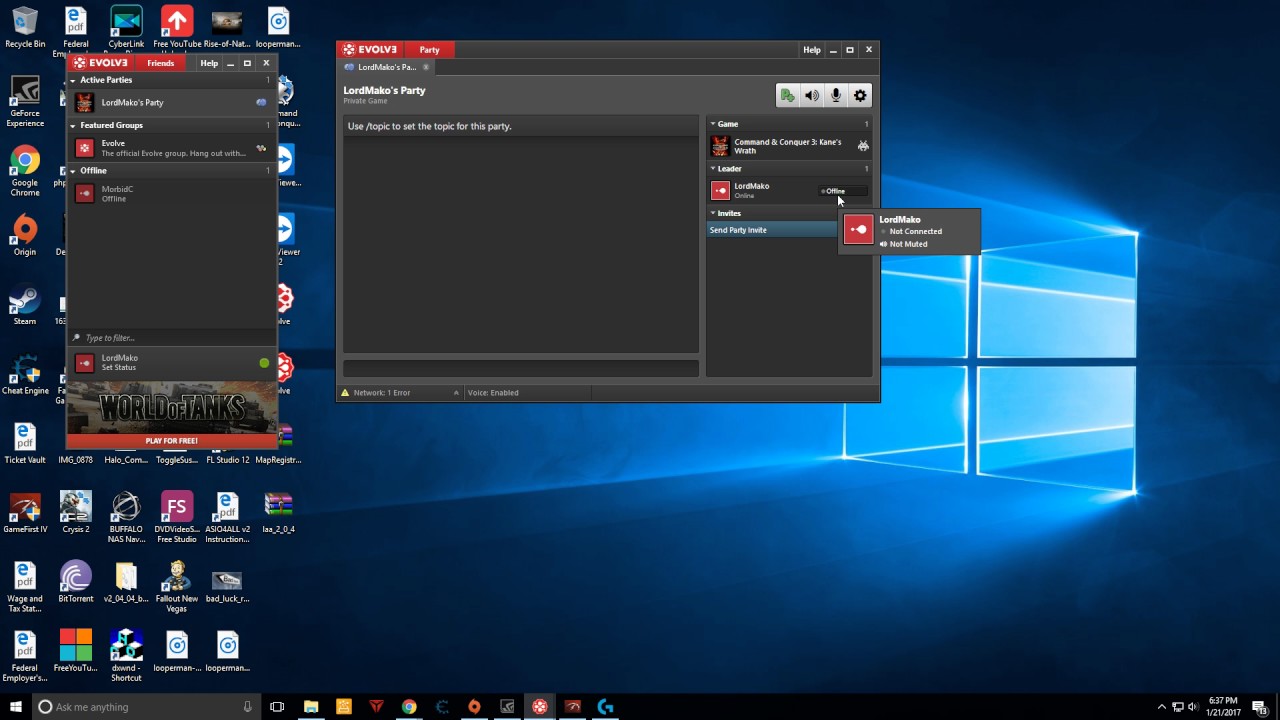Screen dimensions: 1280x720
Task: Open the Help menu in the friends window
Action: pos(209,63)
